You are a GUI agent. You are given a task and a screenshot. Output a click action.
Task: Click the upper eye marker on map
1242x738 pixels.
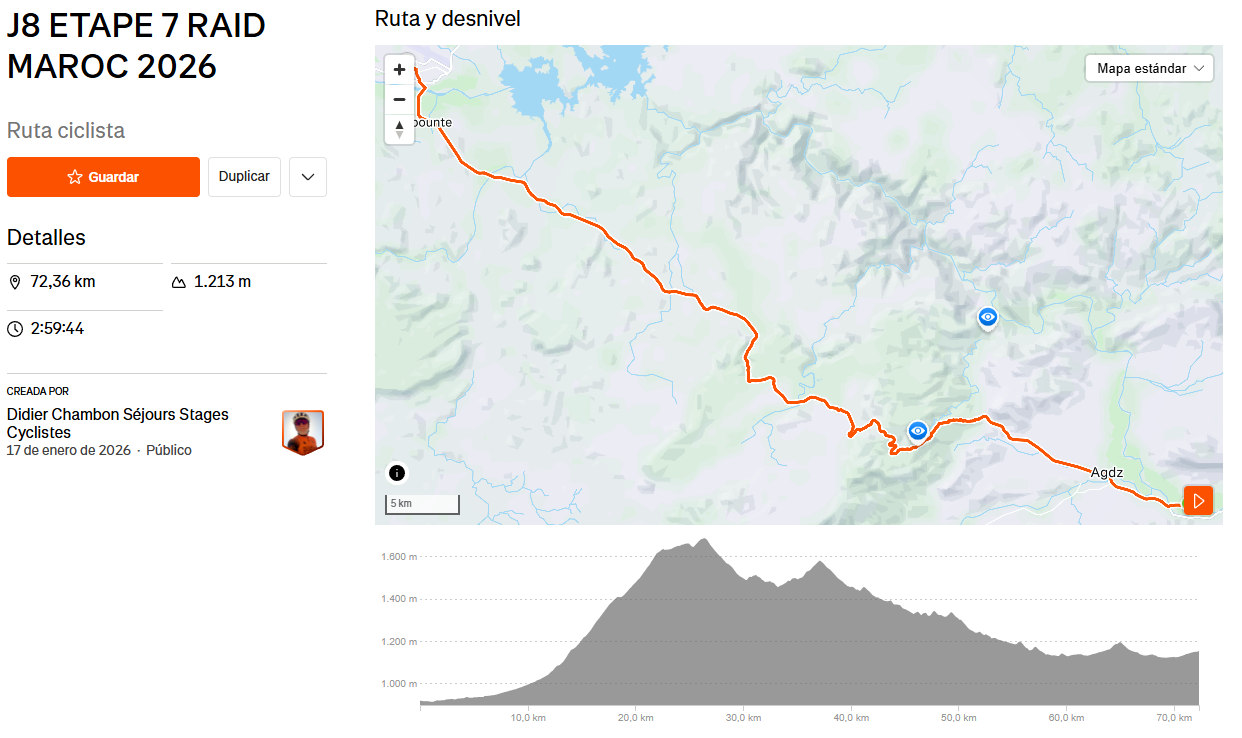[x=988, y=318]
